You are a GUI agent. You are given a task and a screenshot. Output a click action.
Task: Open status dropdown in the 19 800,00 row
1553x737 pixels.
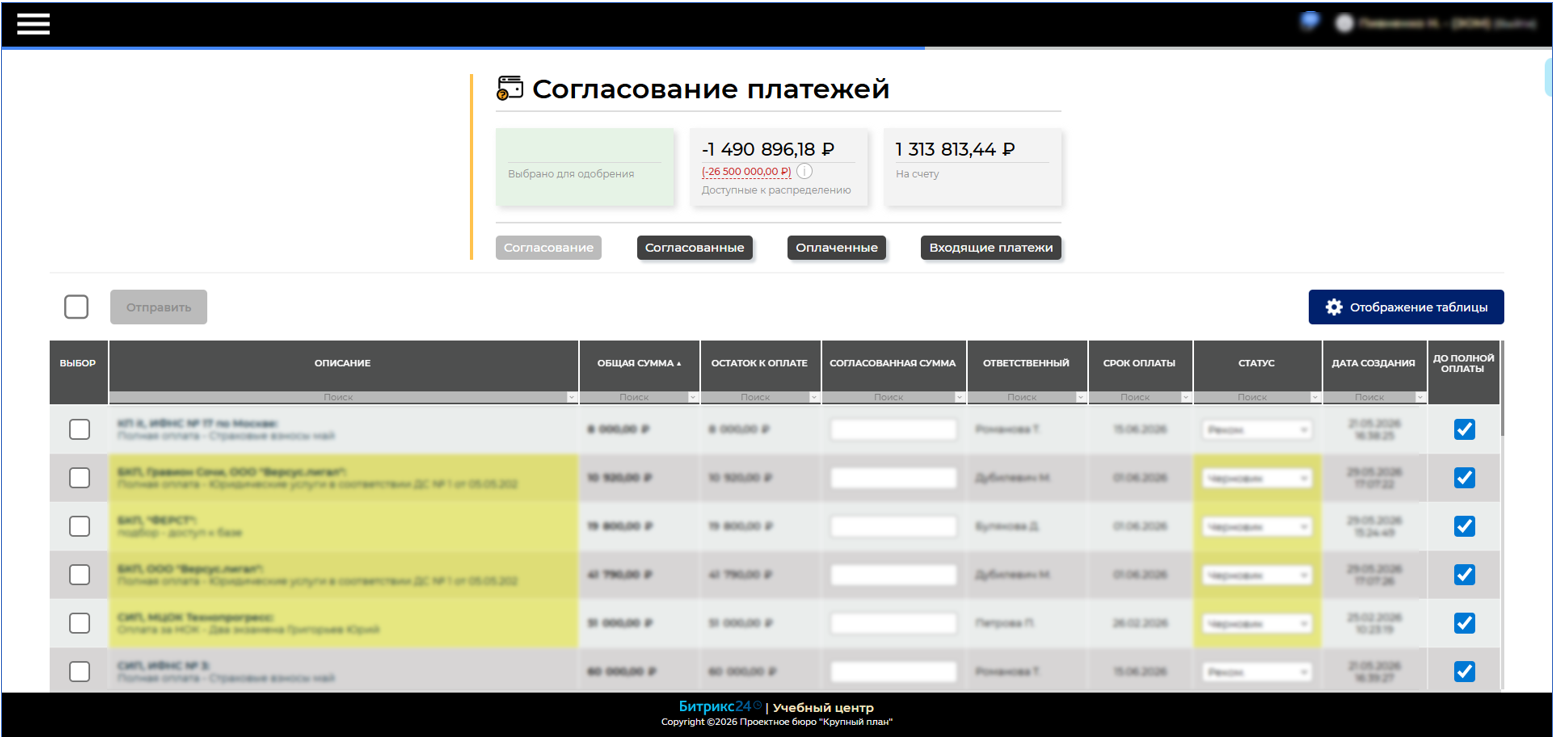point(1257,526)
